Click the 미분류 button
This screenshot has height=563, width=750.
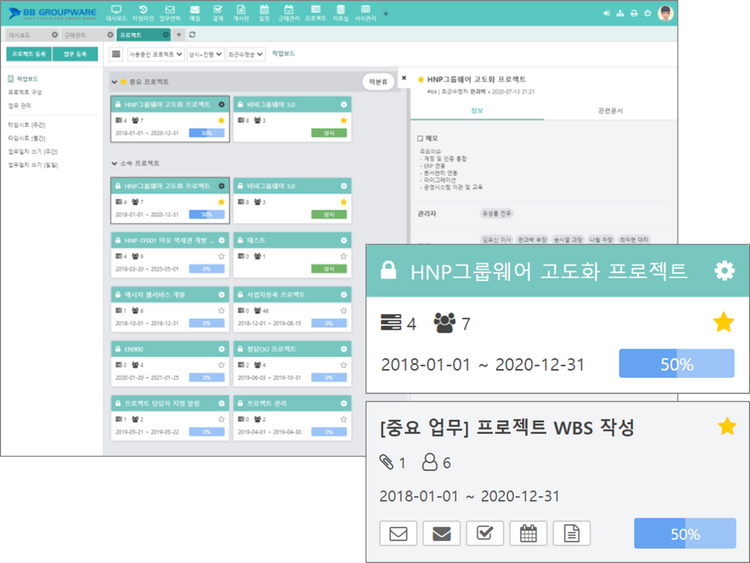pyautogui.click(x=378, y=82)
